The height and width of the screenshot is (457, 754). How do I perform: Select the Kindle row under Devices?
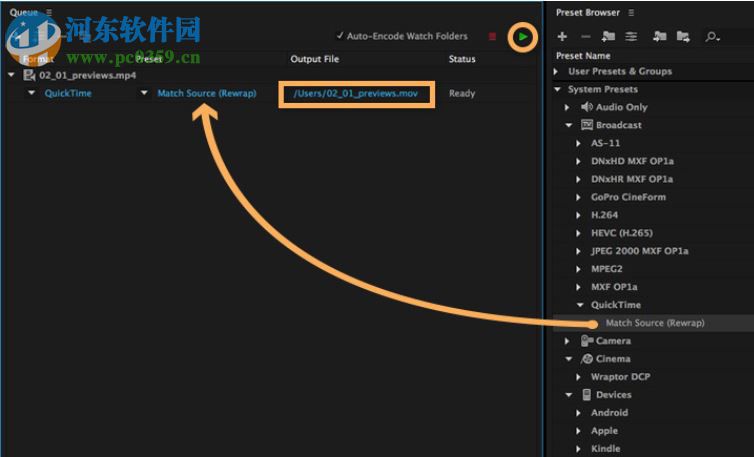pos(605,449)
